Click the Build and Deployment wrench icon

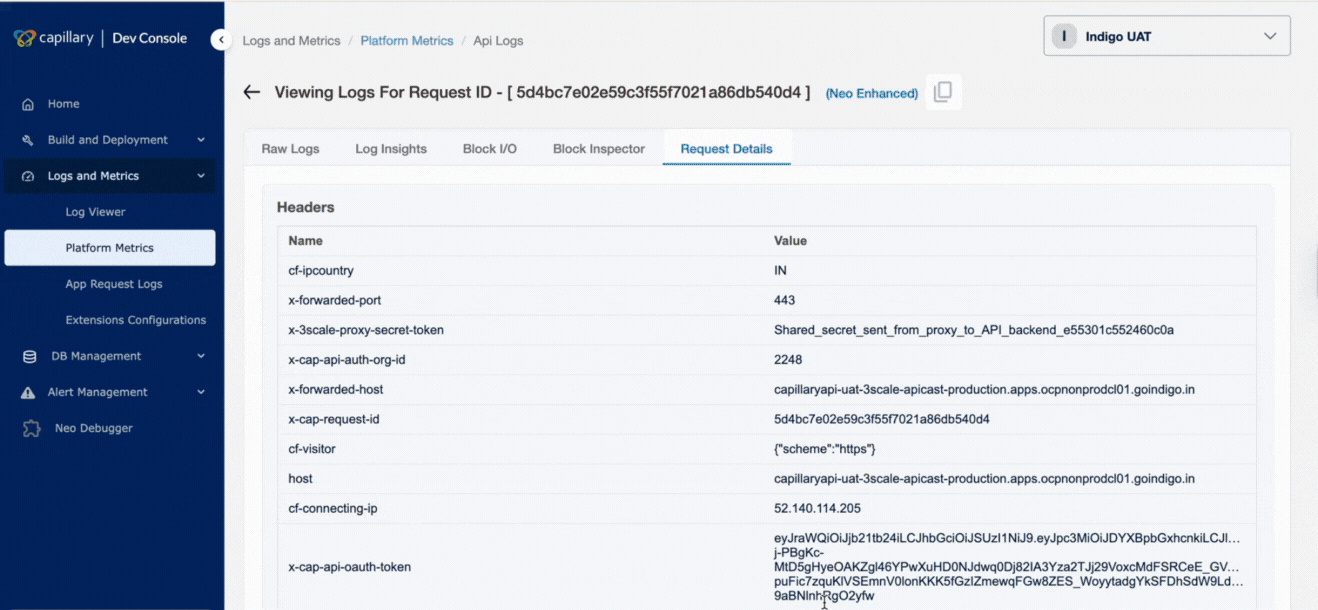[28, 140]
